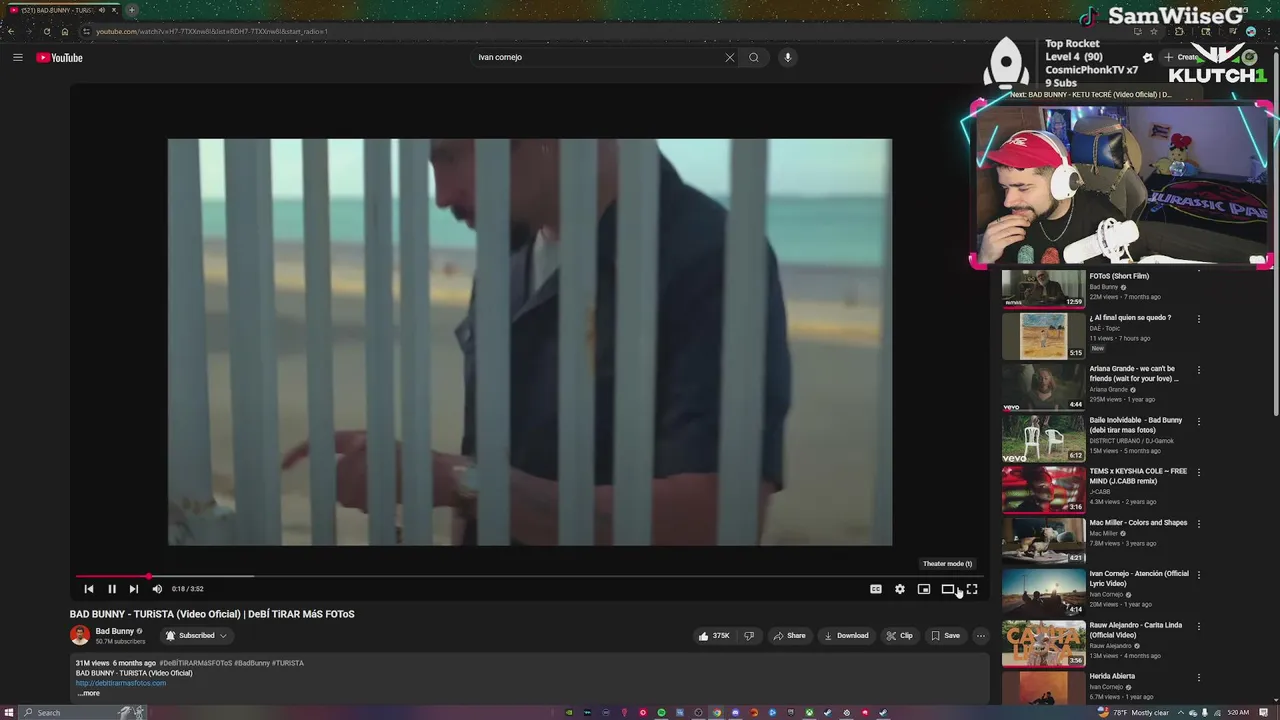Viewport: 1280px width, 720px height.
Task: Enter full screen mode
Action: click(x=972, y=589)
